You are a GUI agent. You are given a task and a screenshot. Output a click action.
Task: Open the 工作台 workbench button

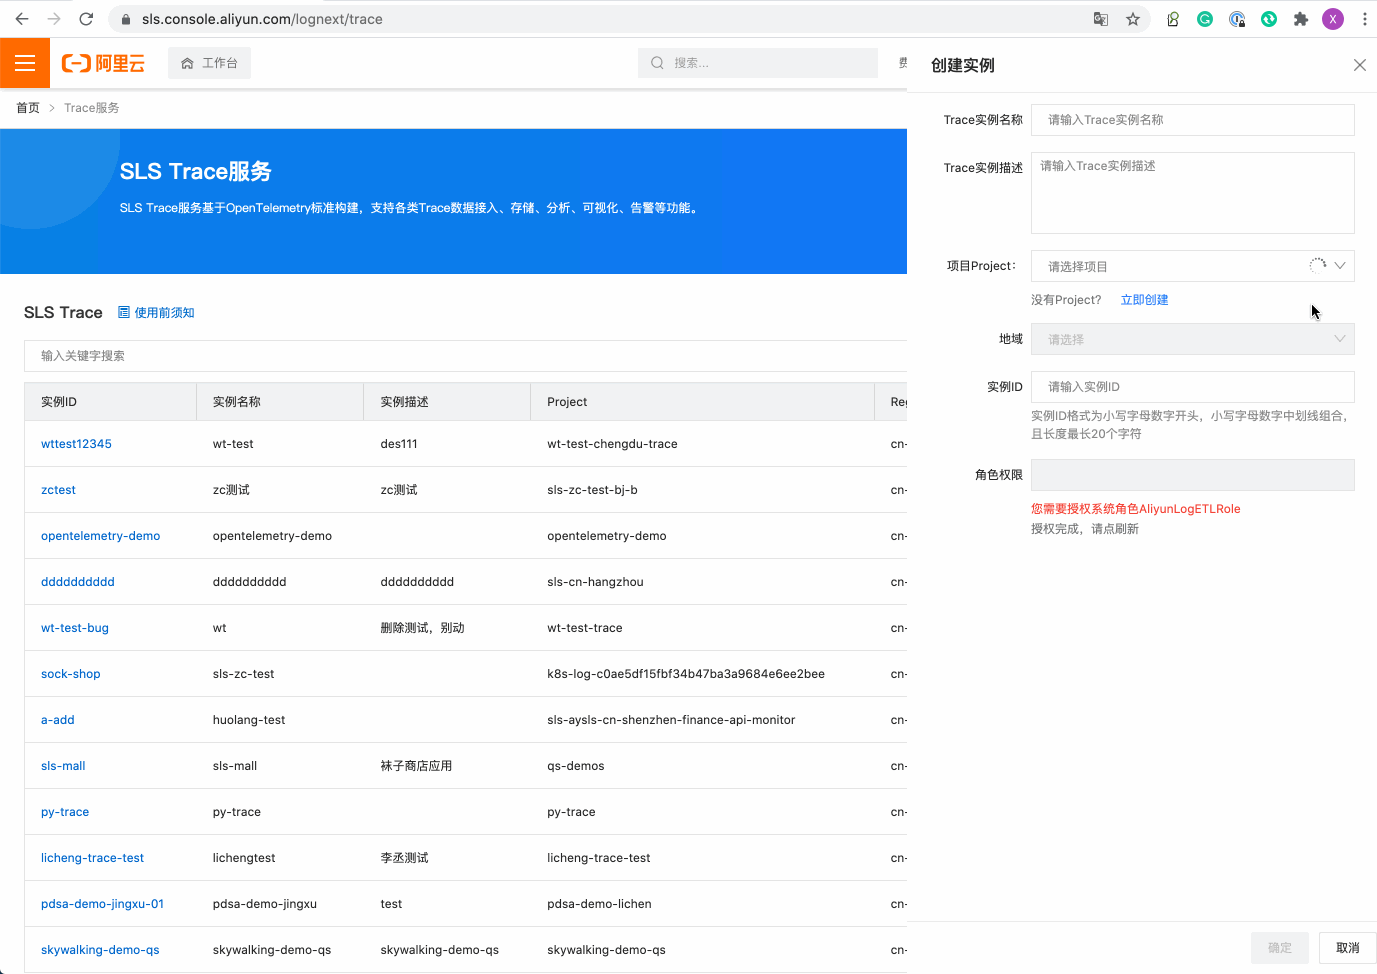point(209,63)
